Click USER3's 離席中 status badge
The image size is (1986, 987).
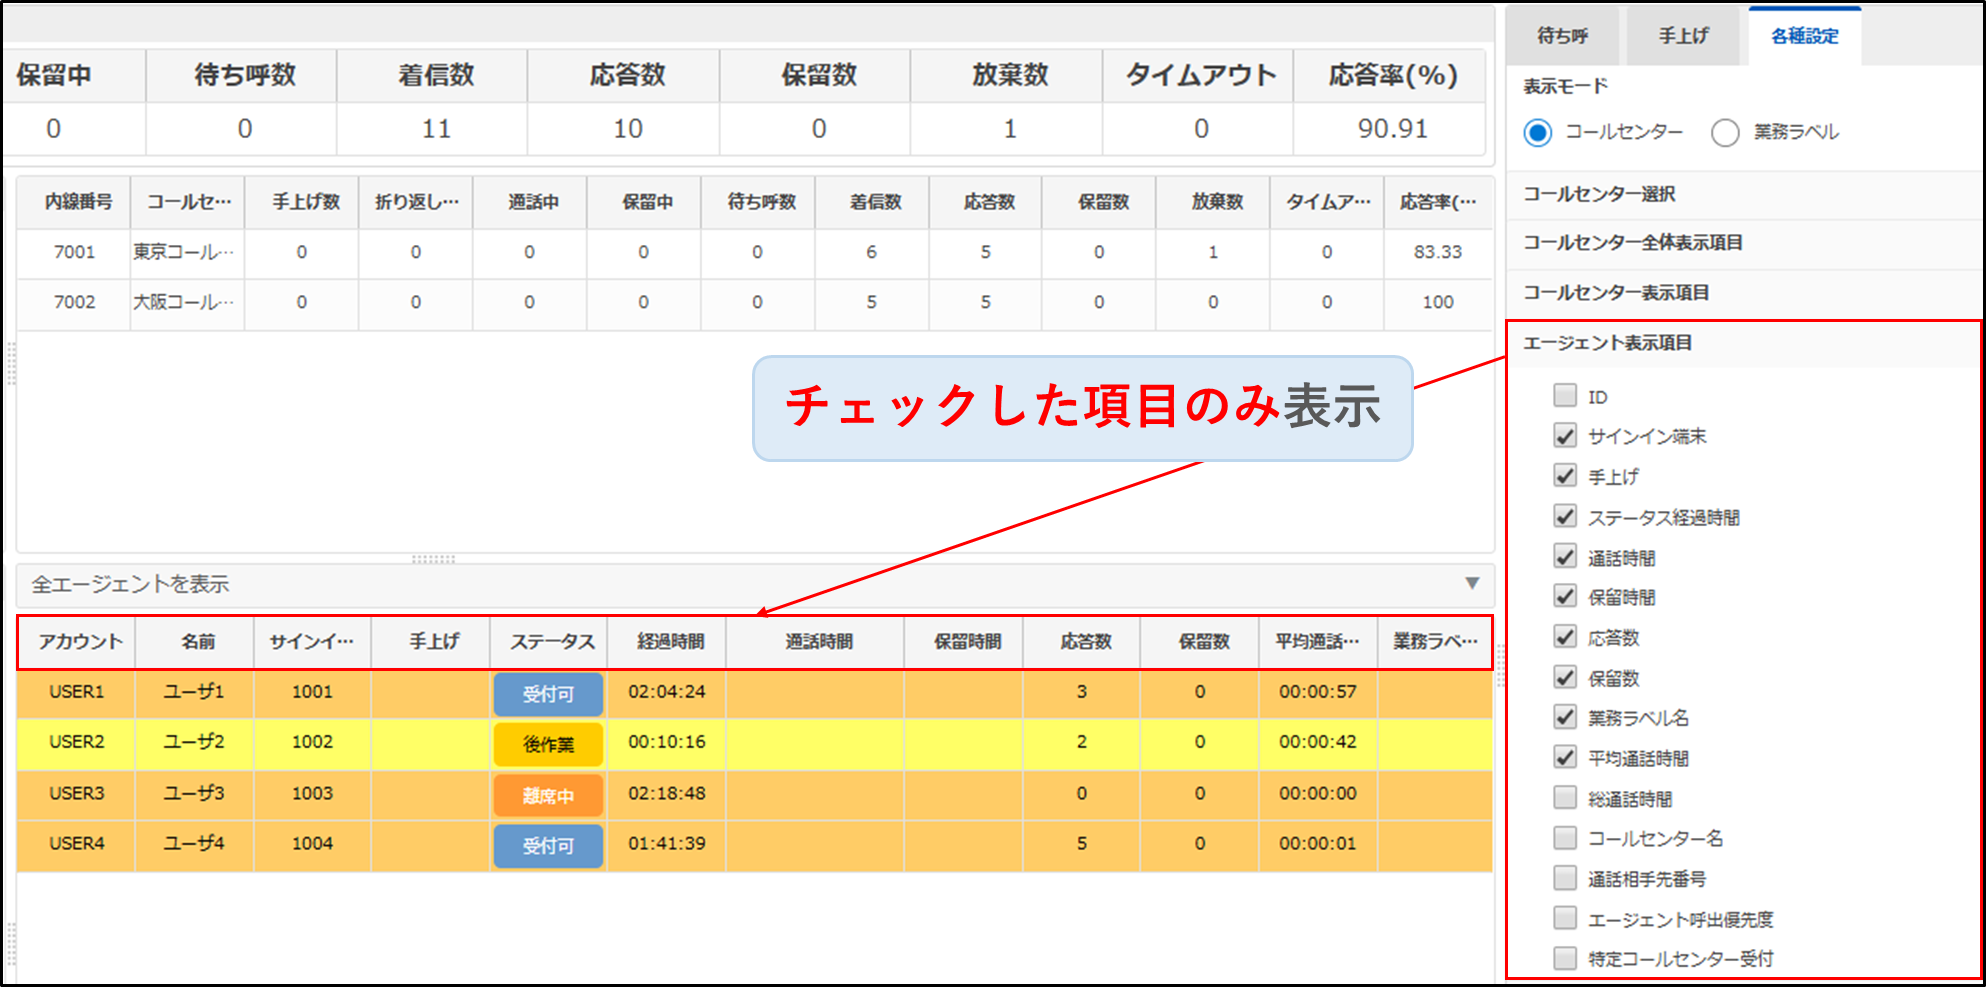click(x=548, y=796)
